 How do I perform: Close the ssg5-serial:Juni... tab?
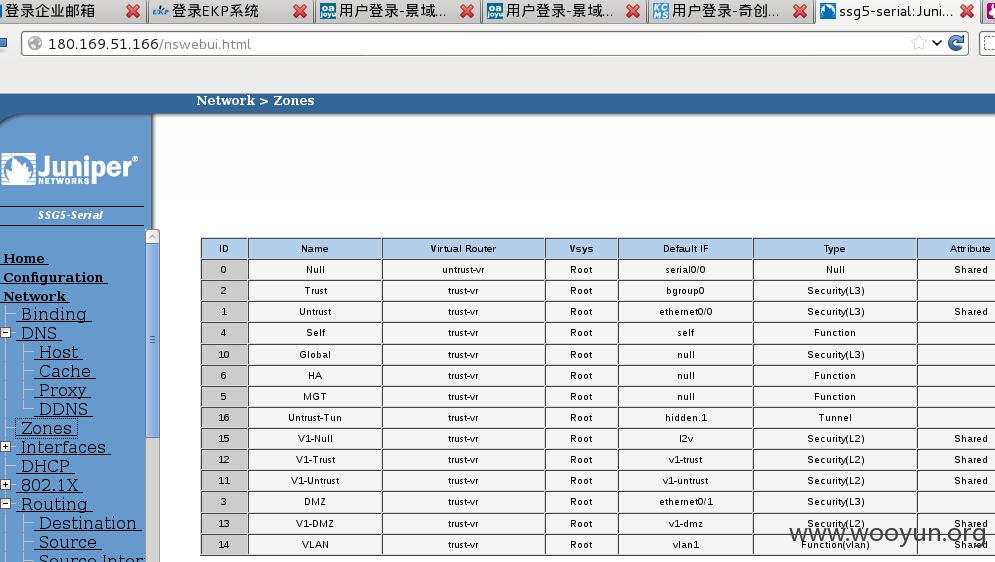[966, 11]
